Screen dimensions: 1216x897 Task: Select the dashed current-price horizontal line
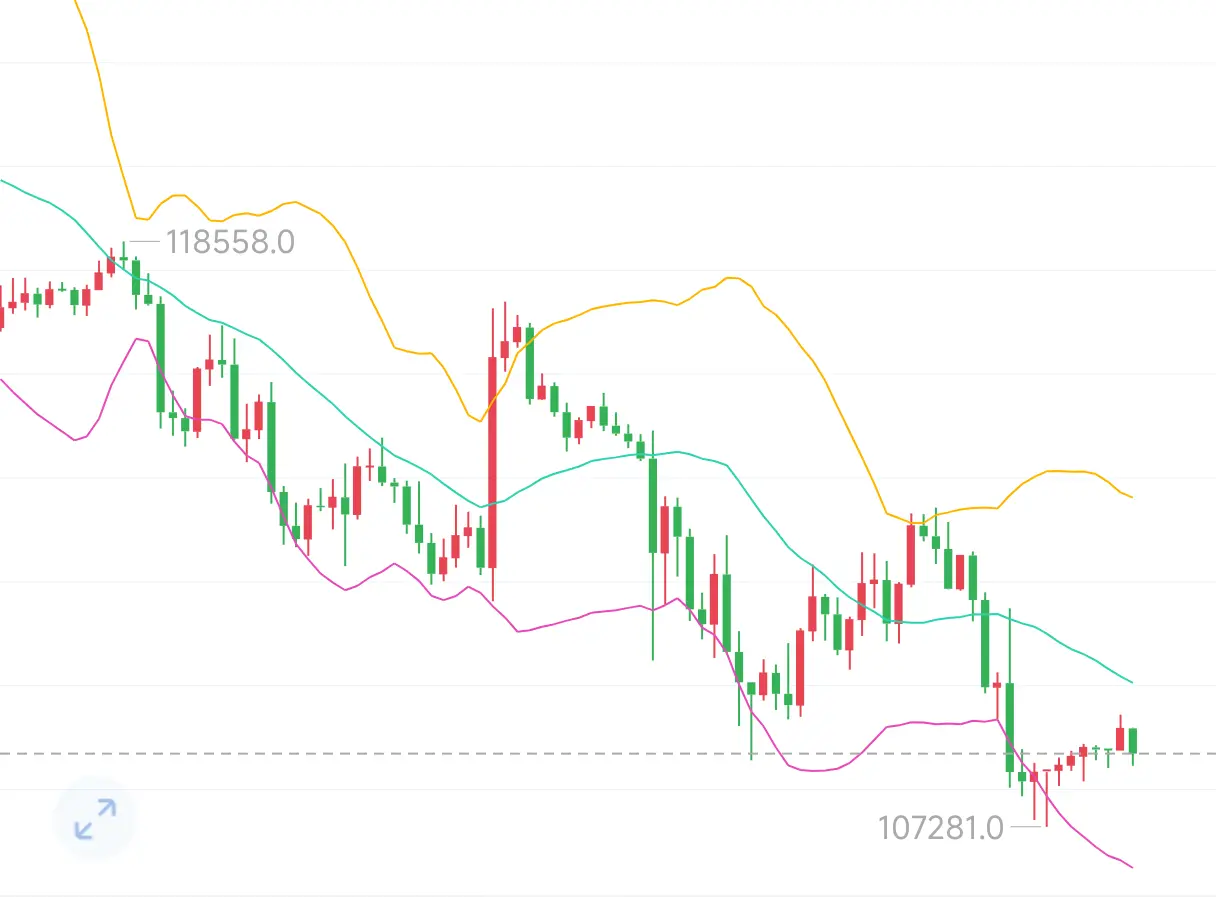tap(608, 753)
